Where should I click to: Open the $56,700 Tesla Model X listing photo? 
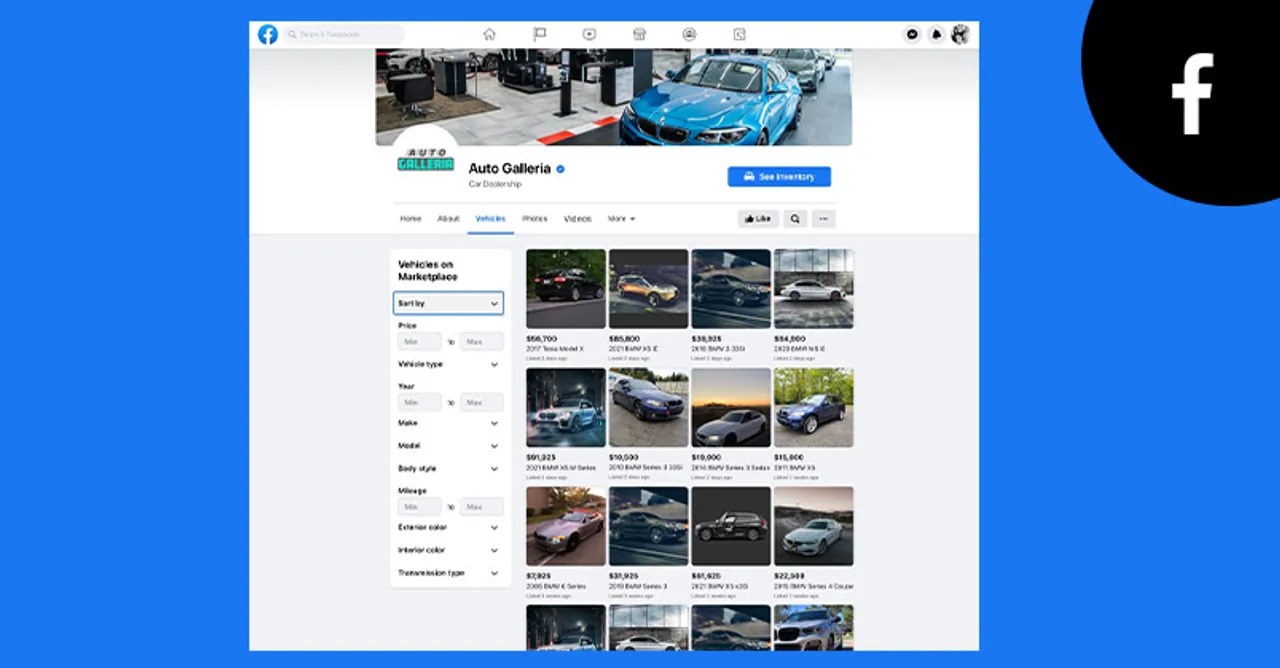(566, 289)
